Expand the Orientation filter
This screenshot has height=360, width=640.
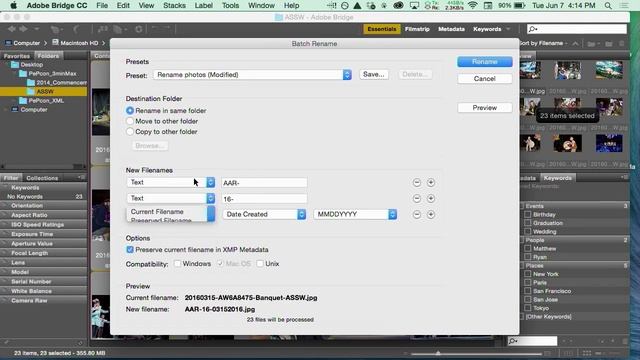pyautogui.click(x=27, y=205)
